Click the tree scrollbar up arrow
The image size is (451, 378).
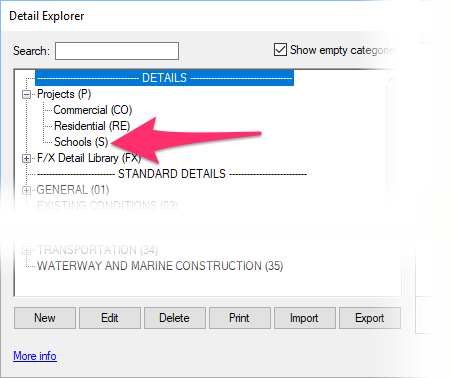click(392, 79)
